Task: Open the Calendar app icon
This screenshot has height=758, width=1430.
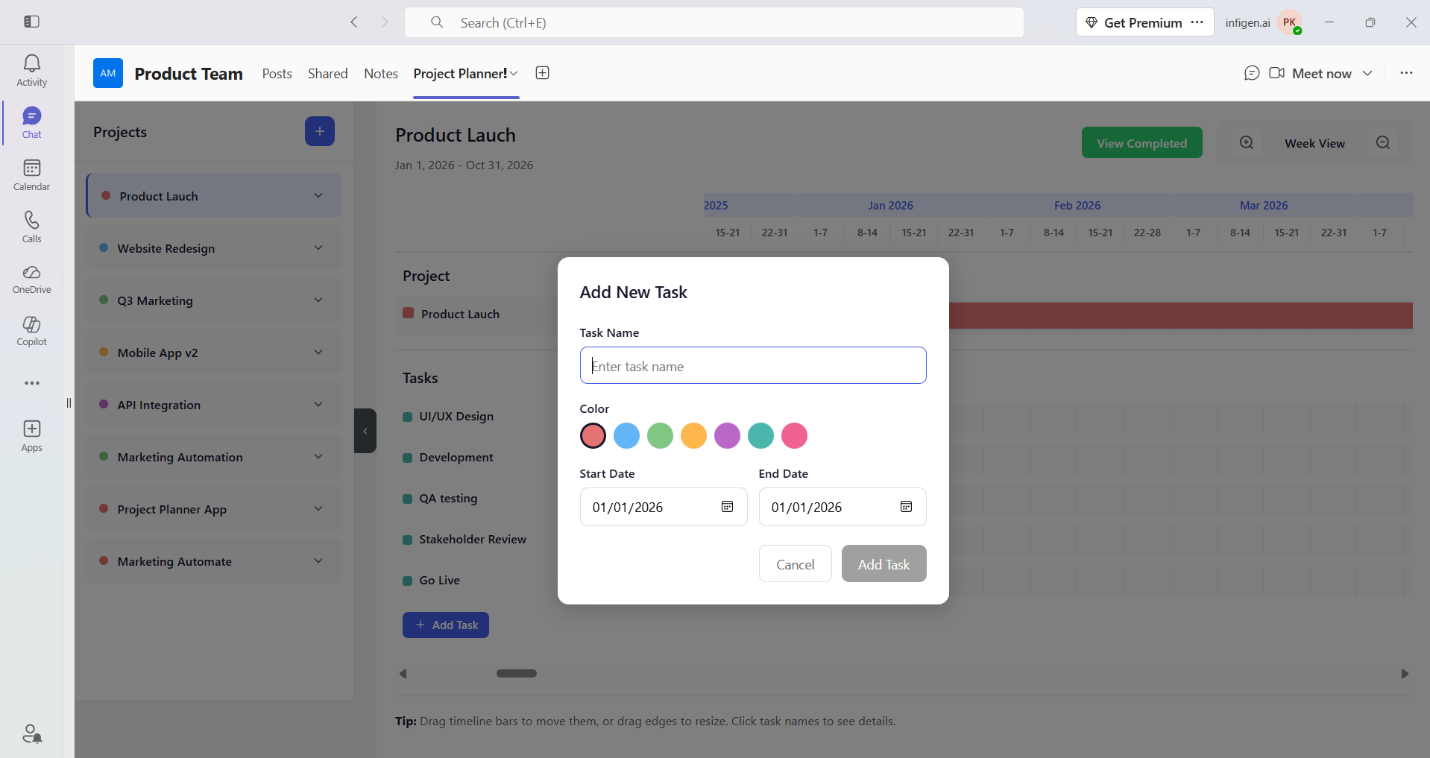Action: click(x=32, y=174)
